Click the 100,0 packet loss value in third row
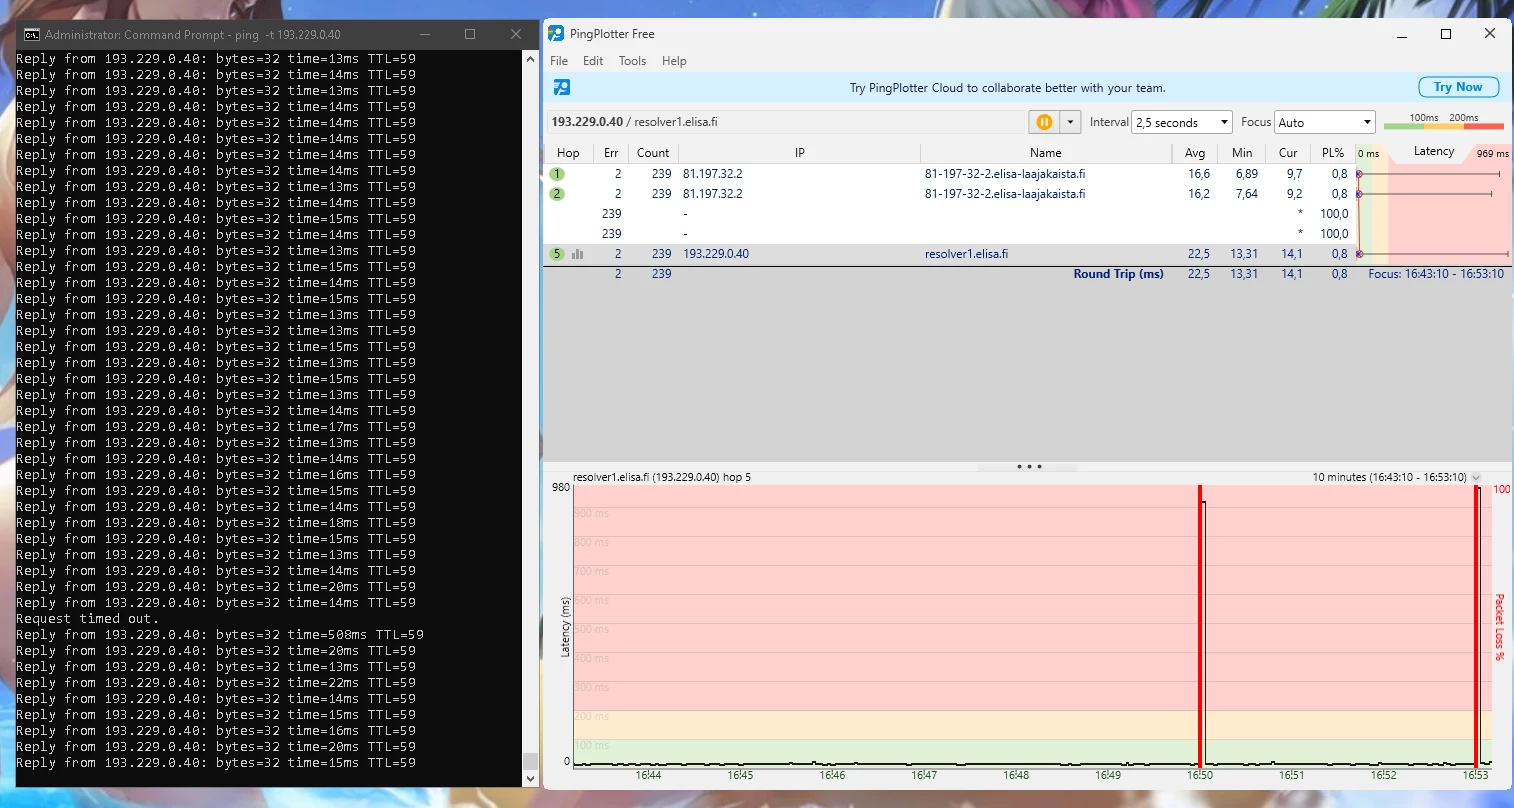This screenshot has width=1514, height=808. point(1334,214)
